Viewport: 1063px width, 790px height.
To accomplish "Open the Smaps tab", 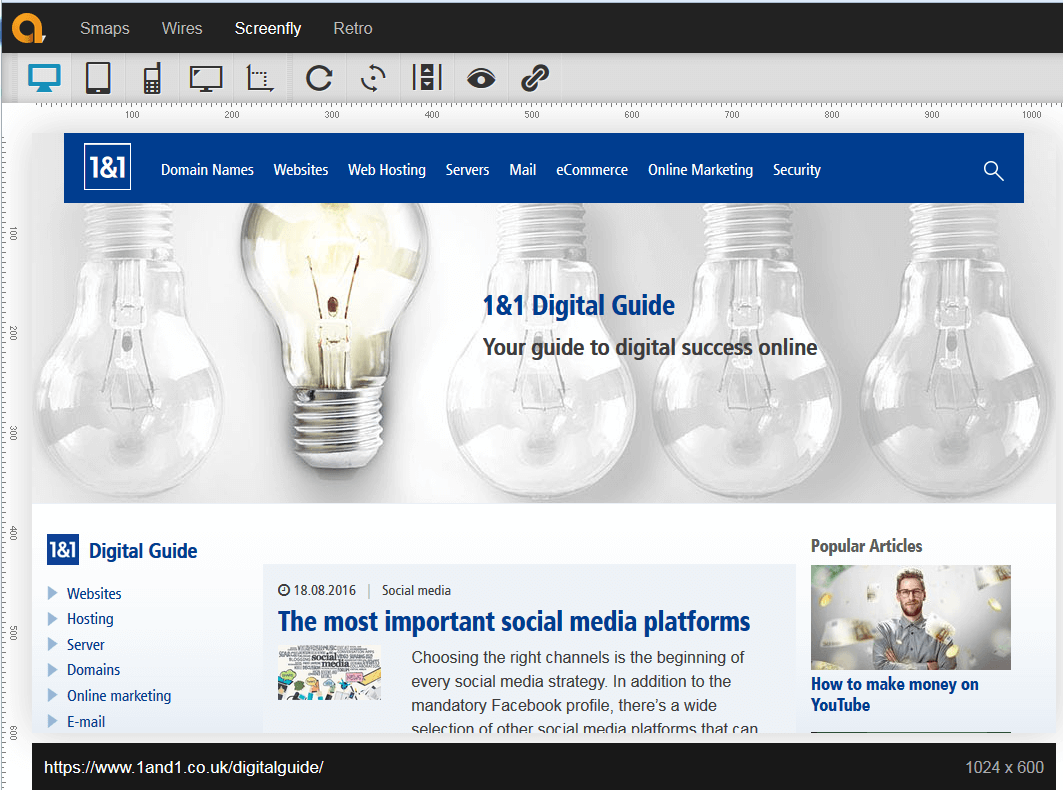I will [x=104, y=28].
